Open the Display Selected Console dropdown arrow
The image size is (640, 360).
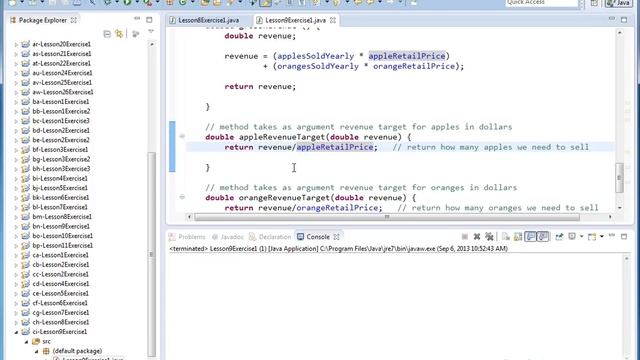tap(582, 236)
